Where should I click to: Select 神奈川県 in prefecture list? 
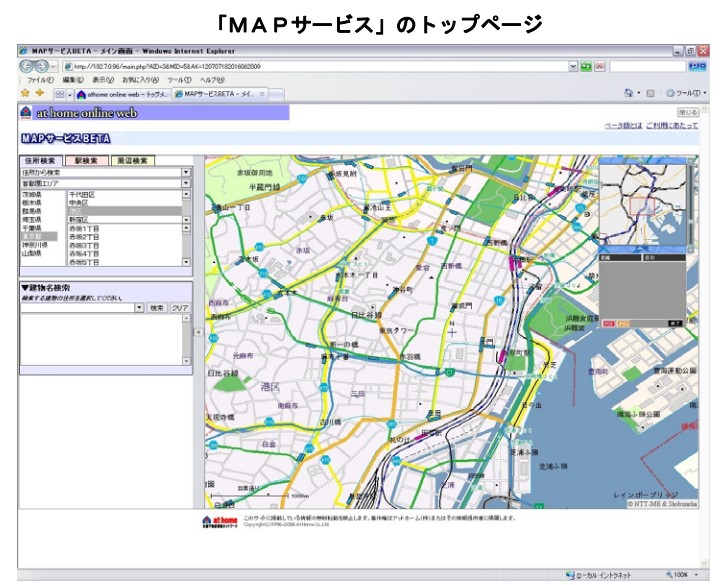click(35, 244)
